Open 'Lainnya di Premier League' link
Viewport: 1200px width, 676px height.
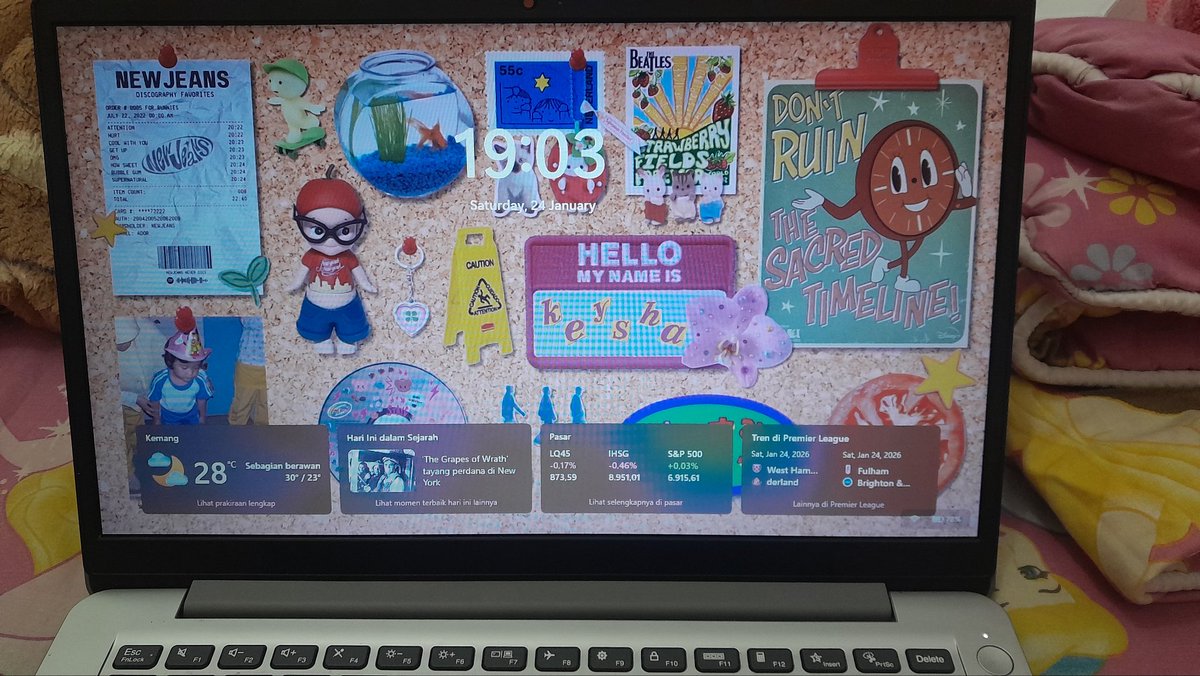[x=839, y=505]
